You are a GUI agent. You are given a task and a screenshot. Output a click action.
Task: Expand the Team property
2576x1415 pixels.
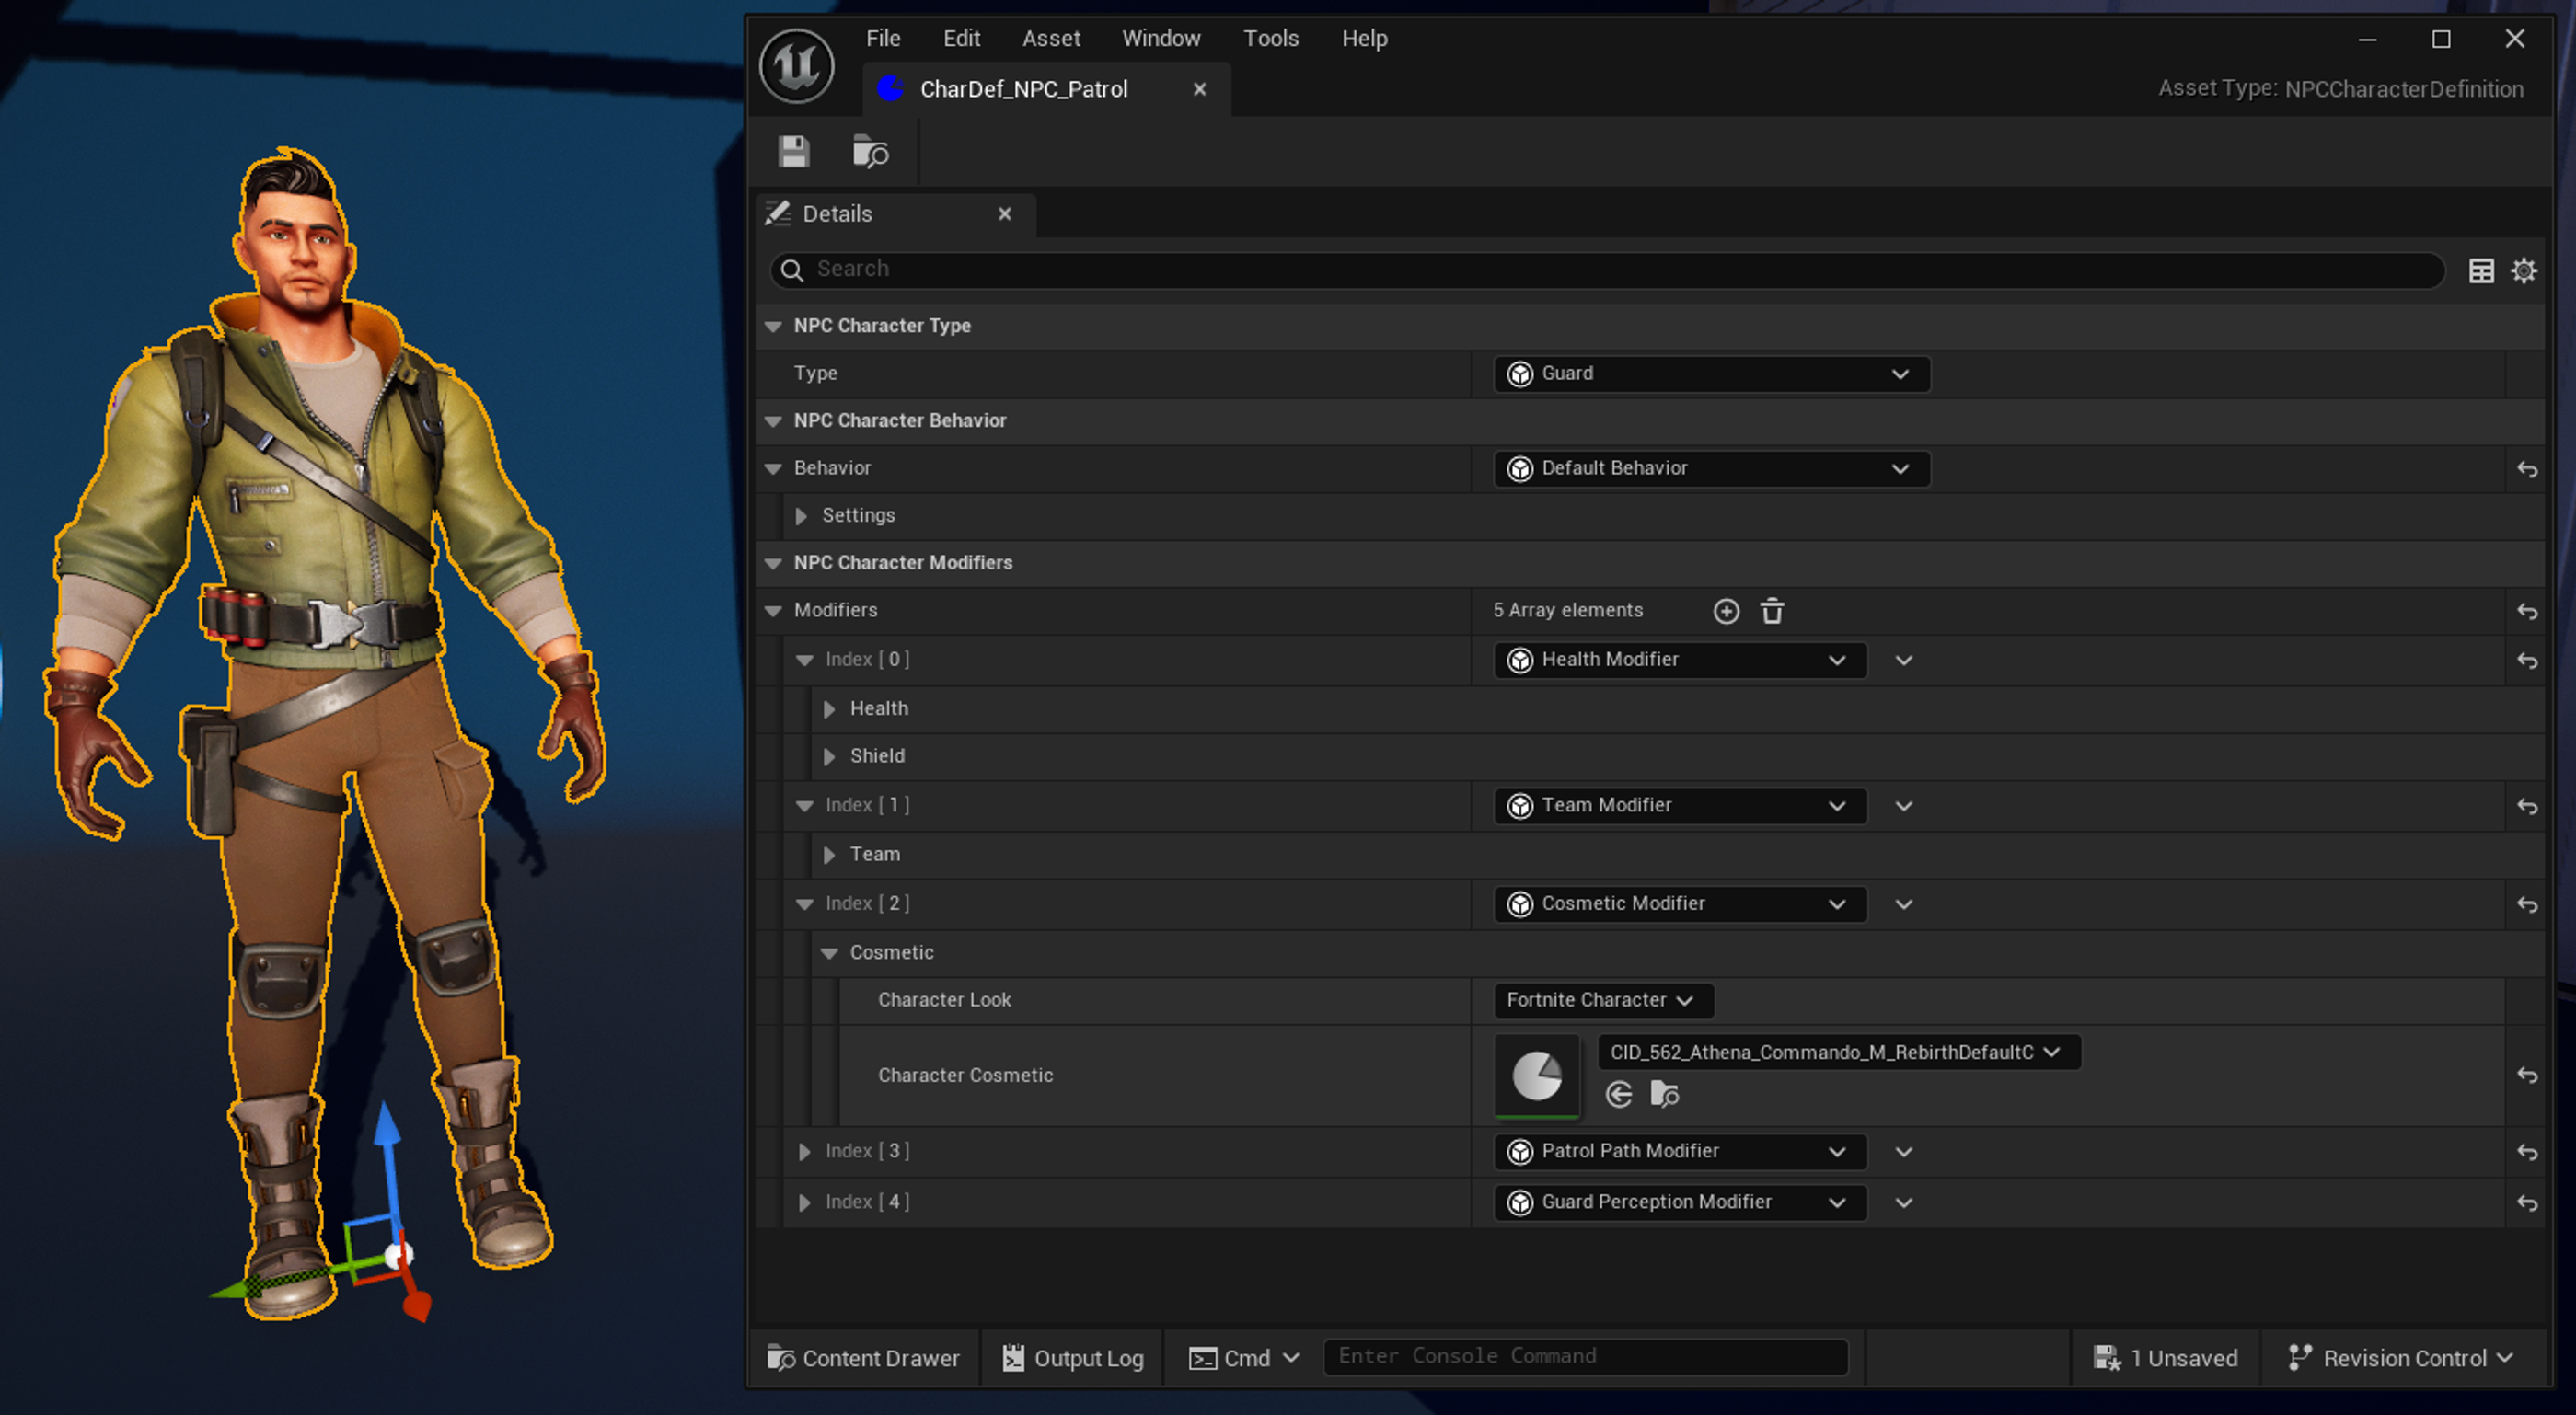pyautogui.click(x=829, y=855)
